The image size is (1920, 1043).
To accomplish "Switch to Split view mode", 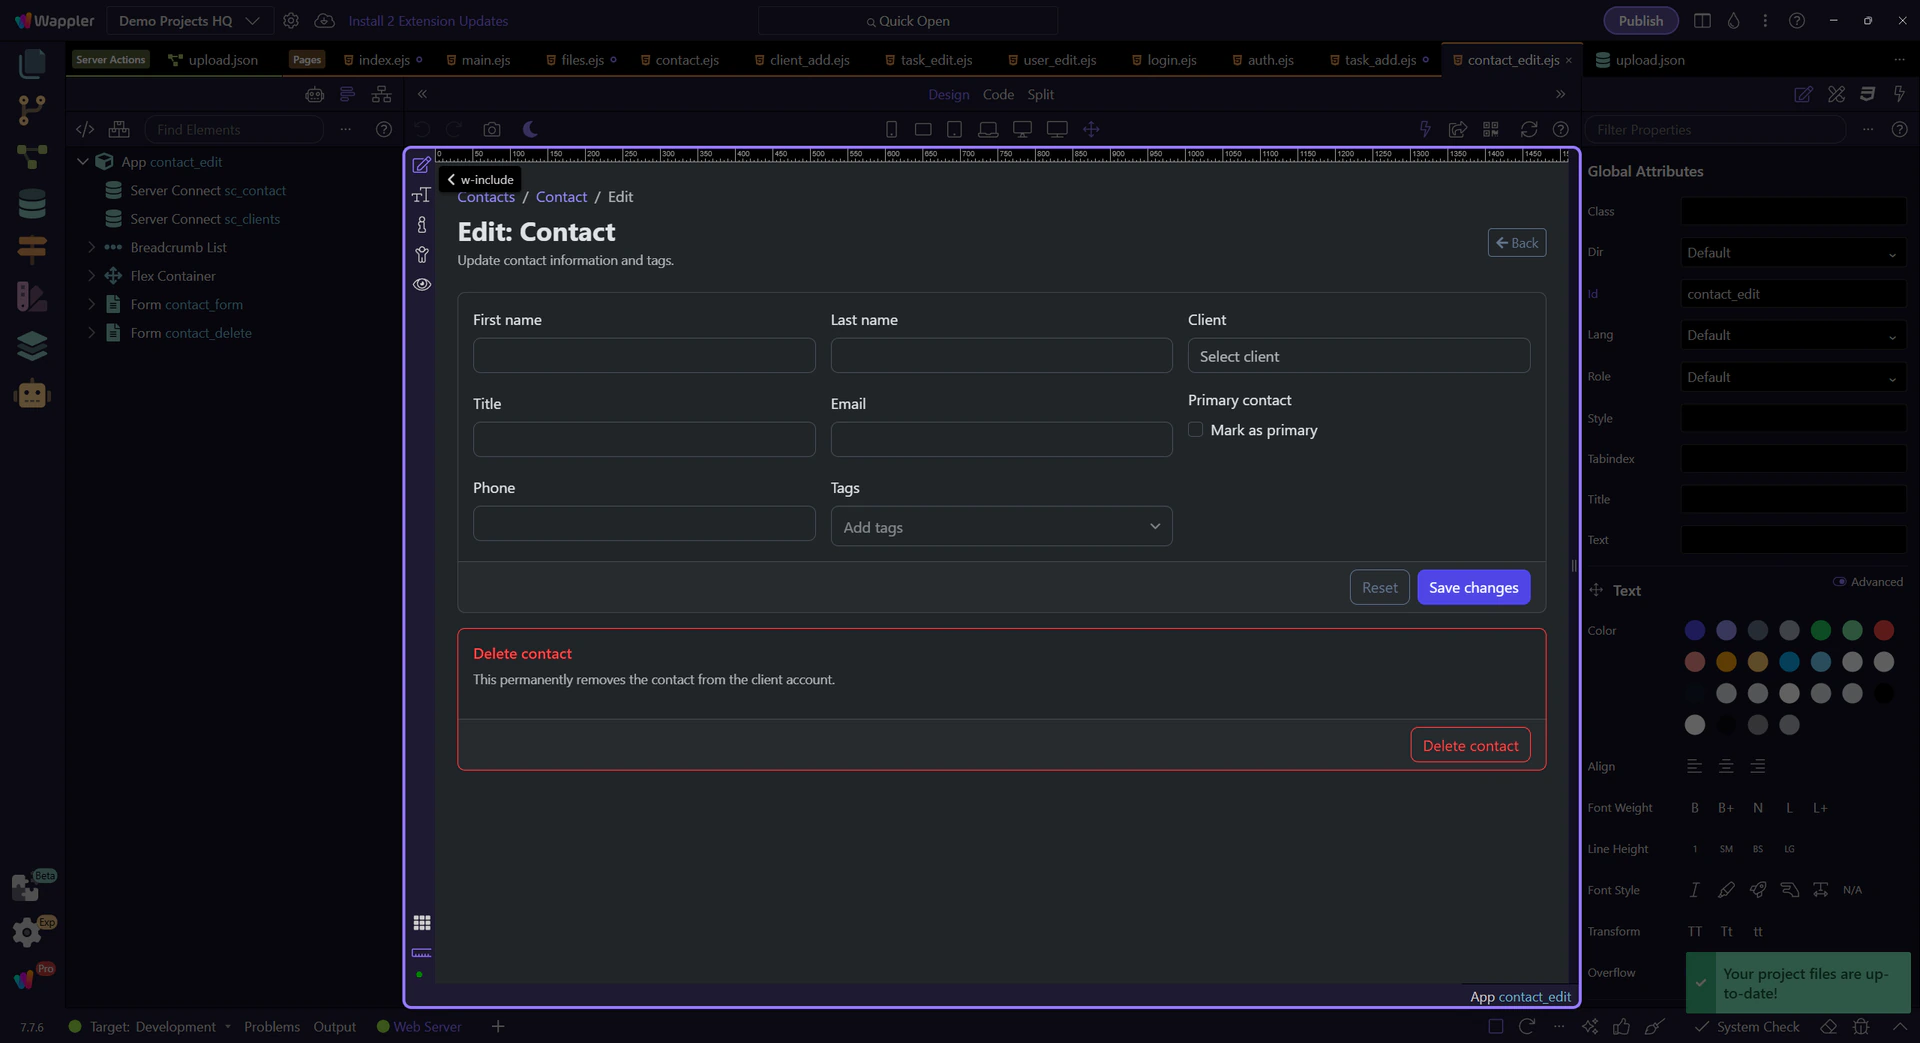I will tap(1040, 94).
